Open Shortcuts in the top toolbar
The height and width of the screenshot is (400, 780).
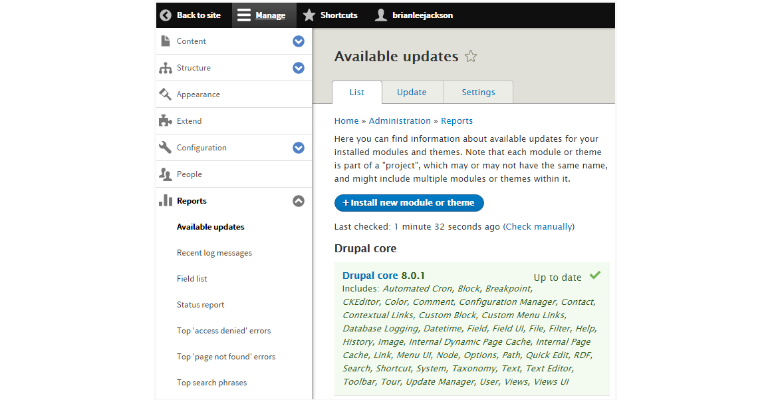point(330,15)
